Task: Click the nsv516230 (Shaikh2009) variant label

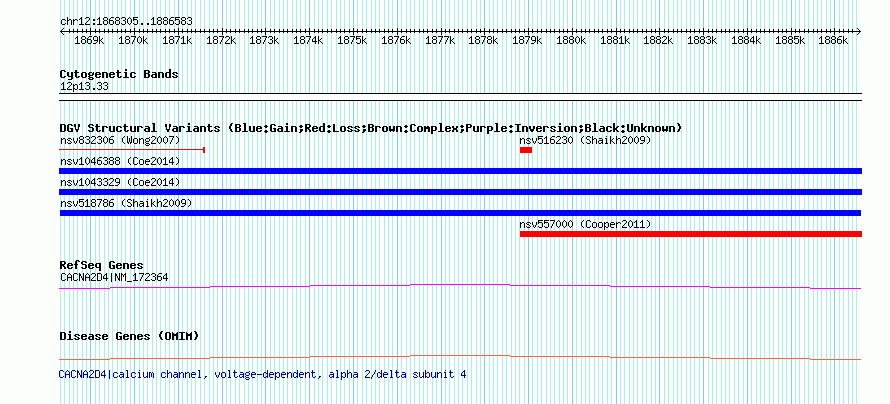Action: pyautogui.click(x=585, y=140)
